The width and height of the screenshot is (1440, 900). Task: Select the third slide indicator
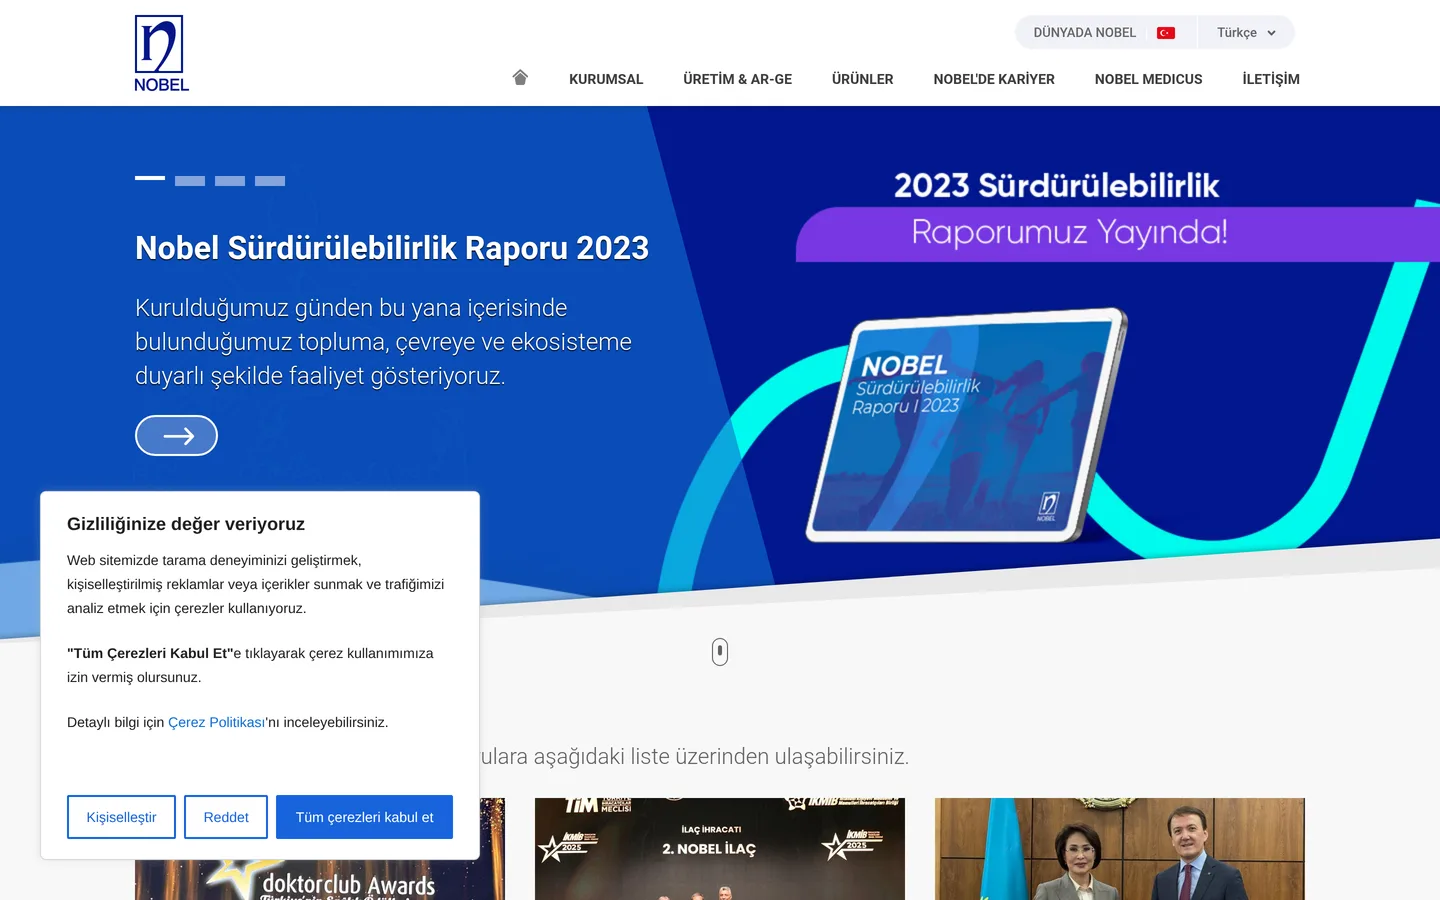(230, 181)
